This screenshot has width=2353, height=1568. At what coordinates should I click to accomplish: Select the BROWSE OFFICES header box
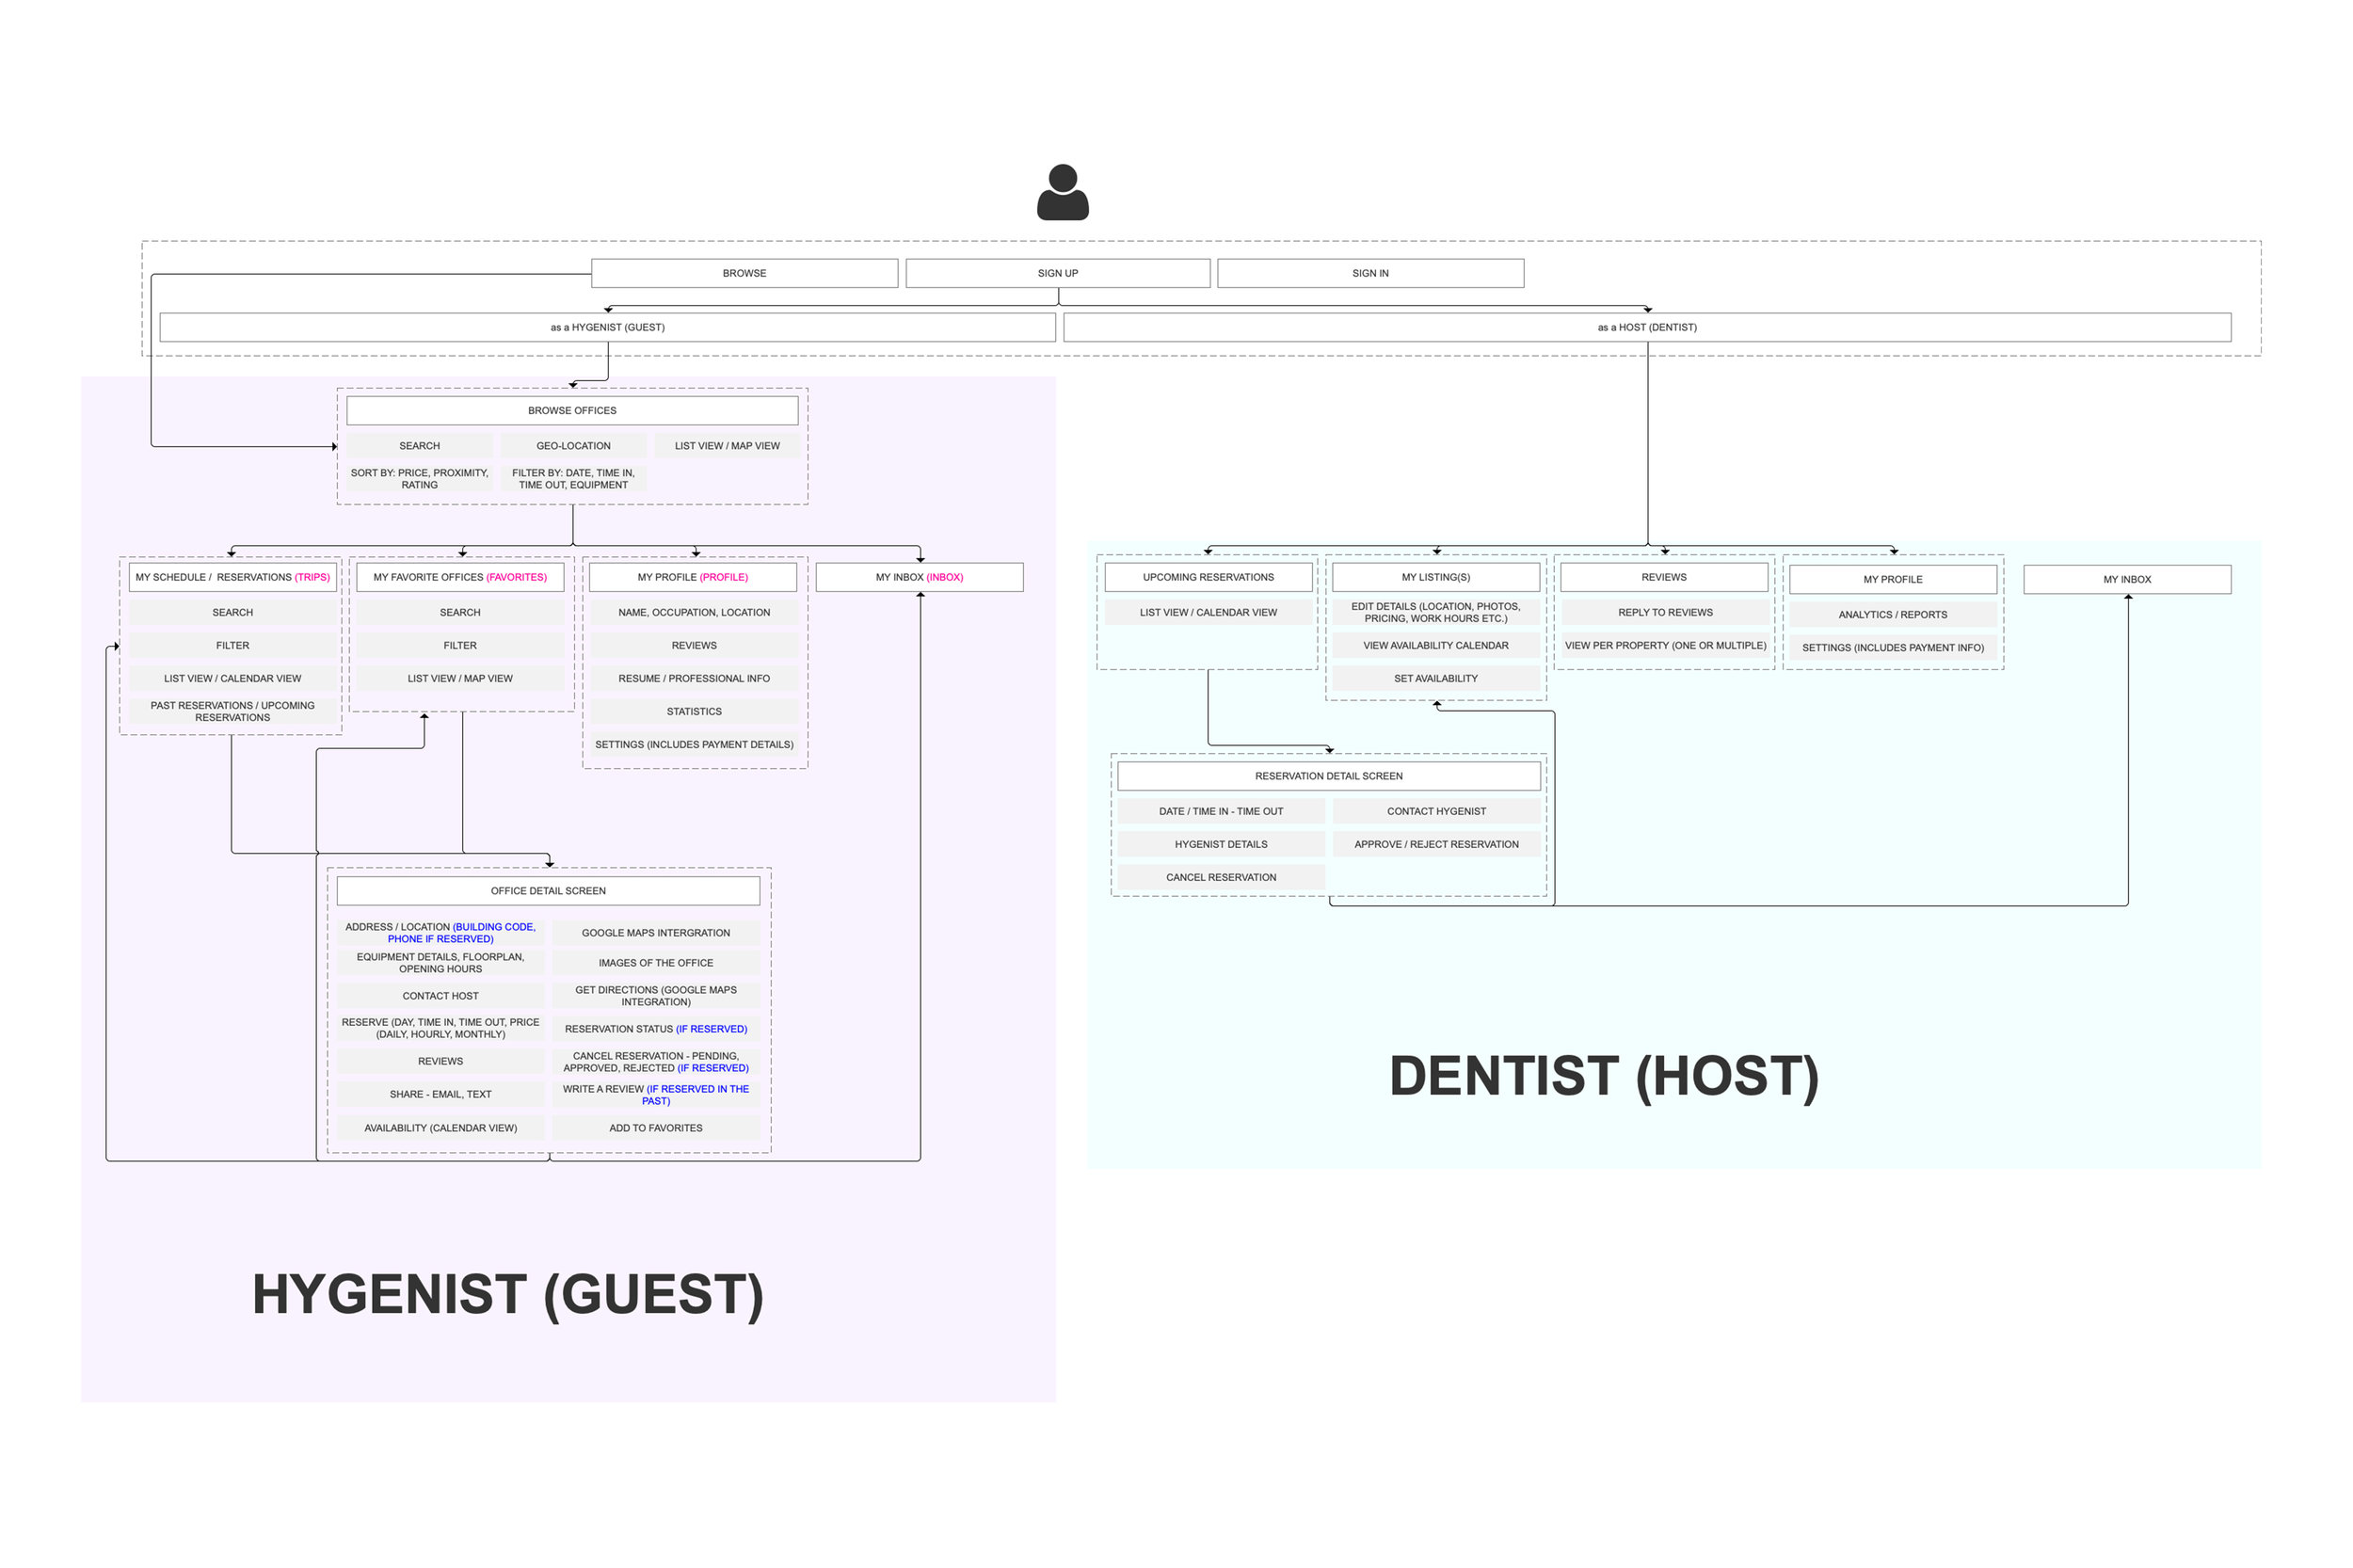click(572, 411)
